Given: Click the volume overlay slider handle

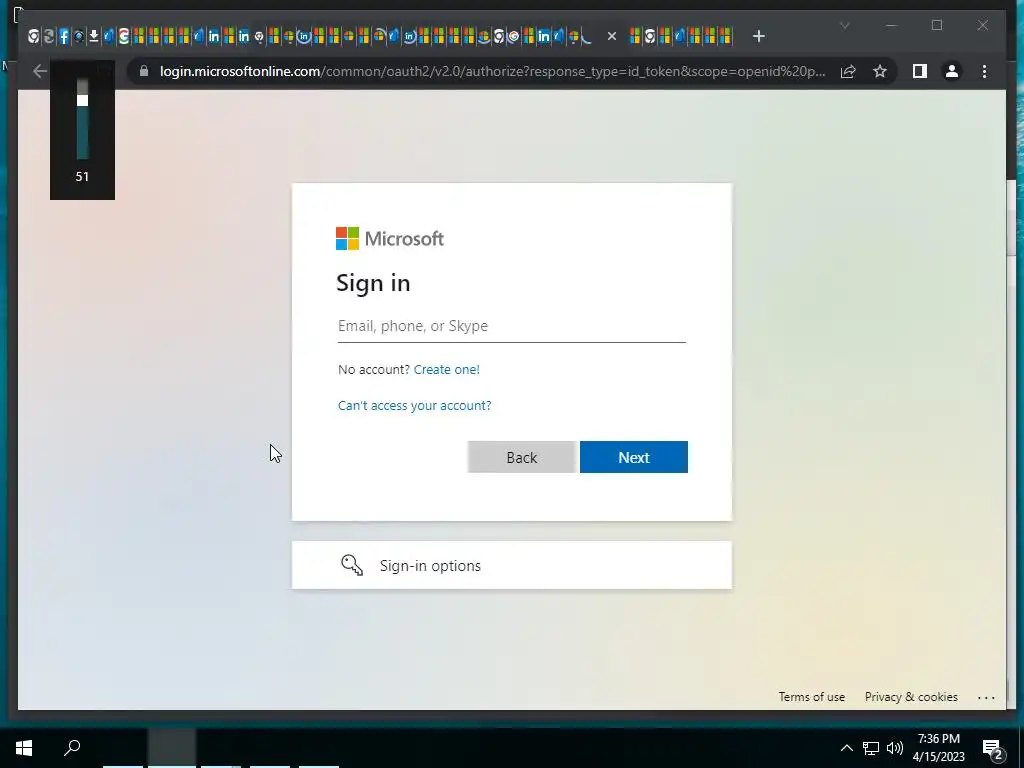Looking at the screenshot, I should coord(82,100).
